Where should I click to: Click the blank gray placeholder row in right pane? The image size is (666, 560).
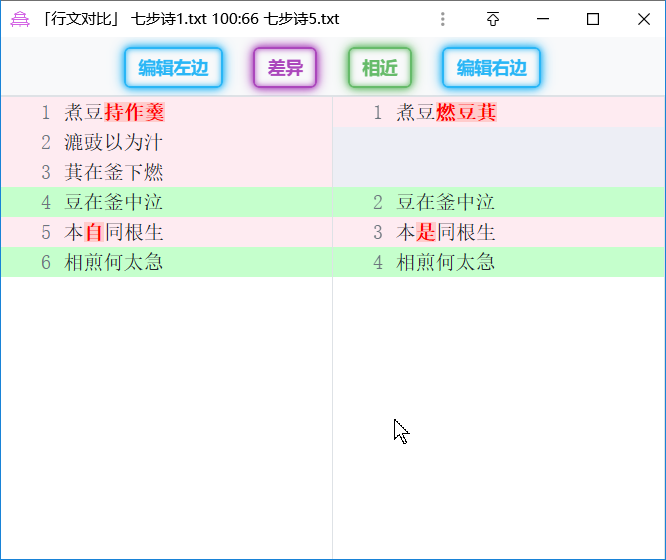499,157
